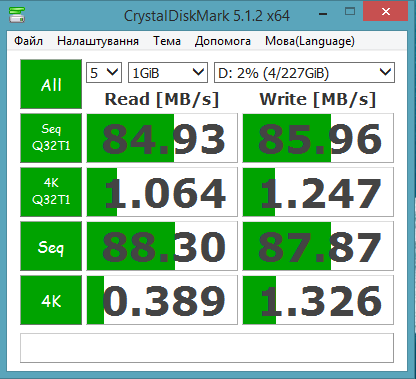Click the Read [MB/s] column header
Viewport: 416px width, 379px height.
coord(162,99)
